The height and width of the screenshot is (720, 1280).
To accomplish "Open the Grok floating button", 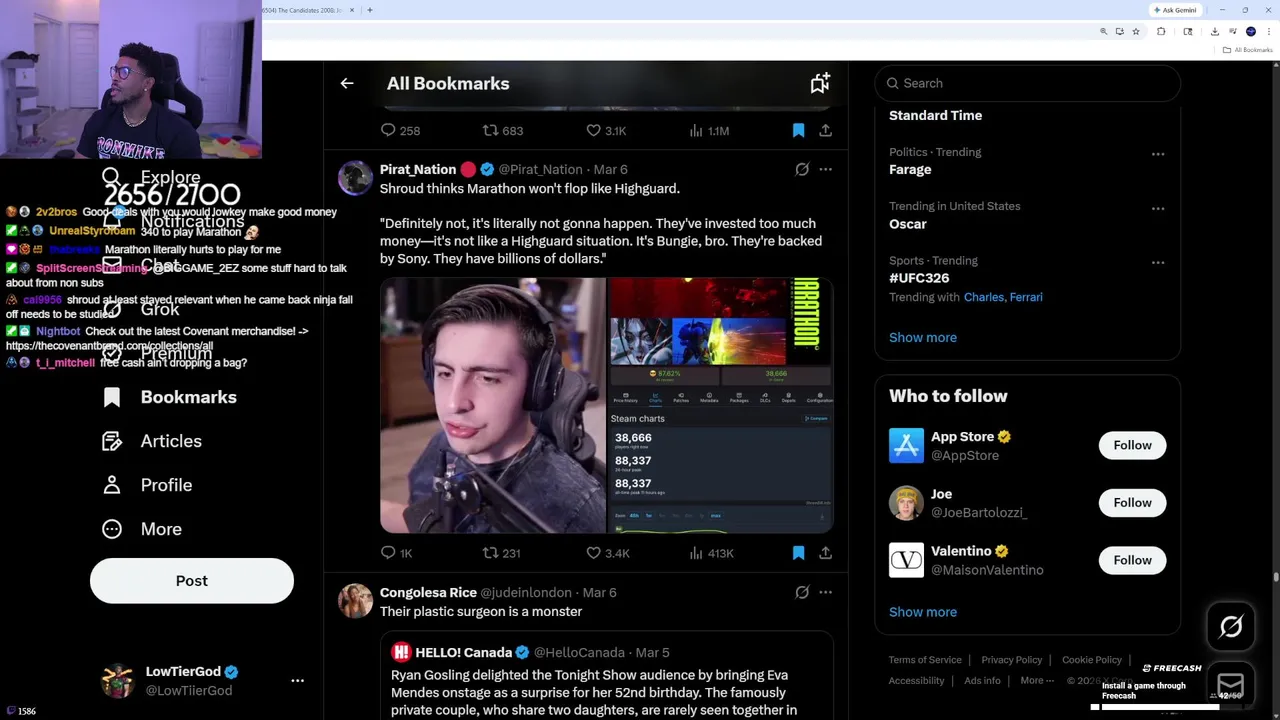I will pos(1231,627).
